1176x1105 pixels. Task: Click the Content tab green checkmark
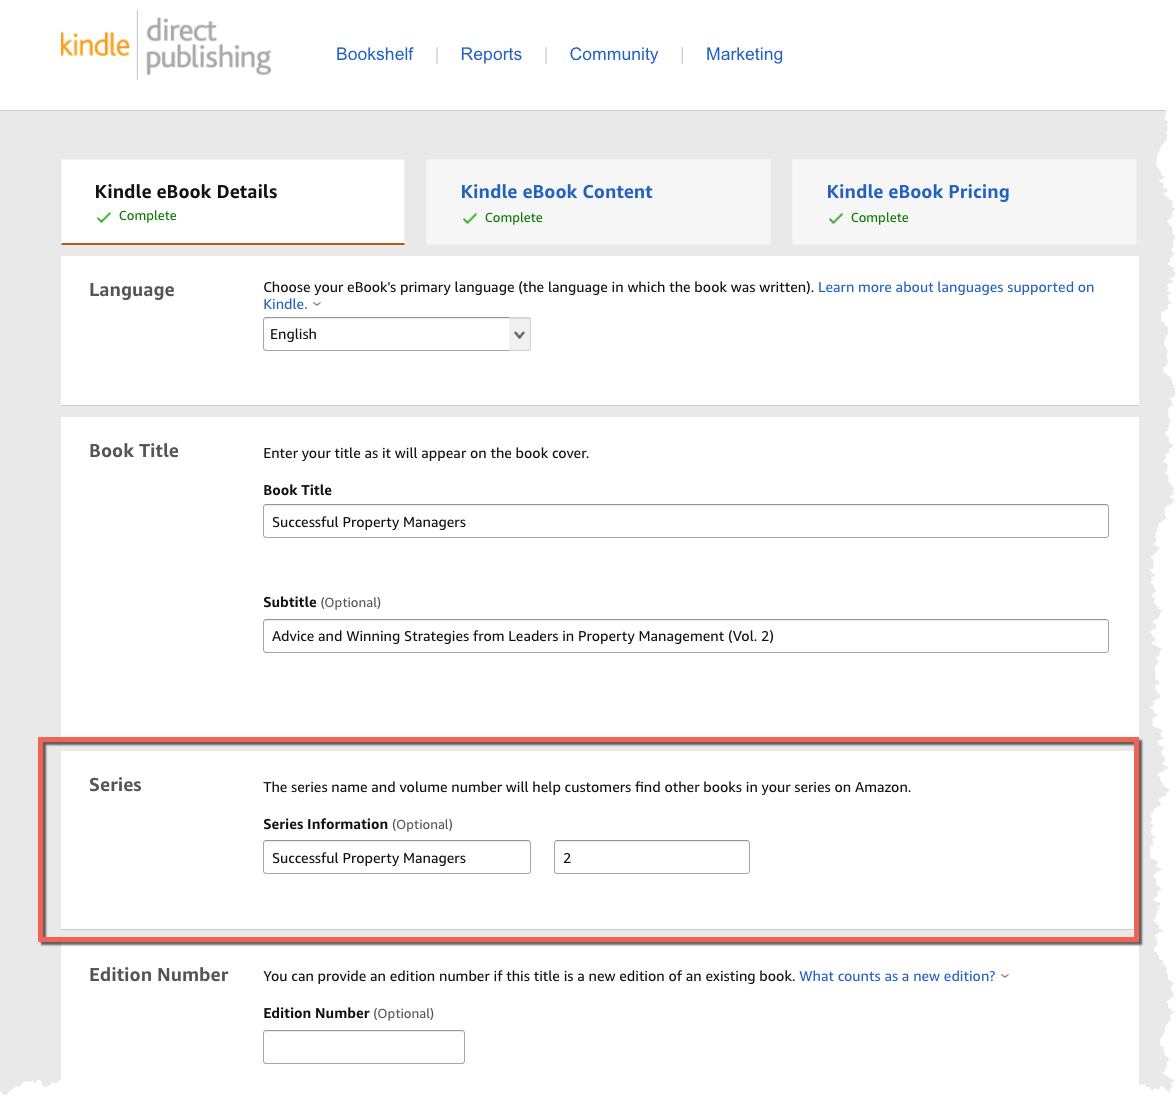[470, 218]
